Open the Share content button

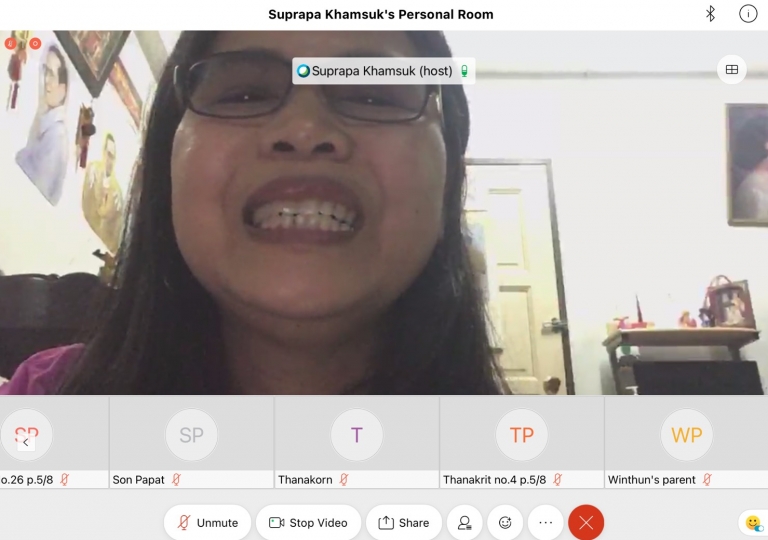click(404, 522)
